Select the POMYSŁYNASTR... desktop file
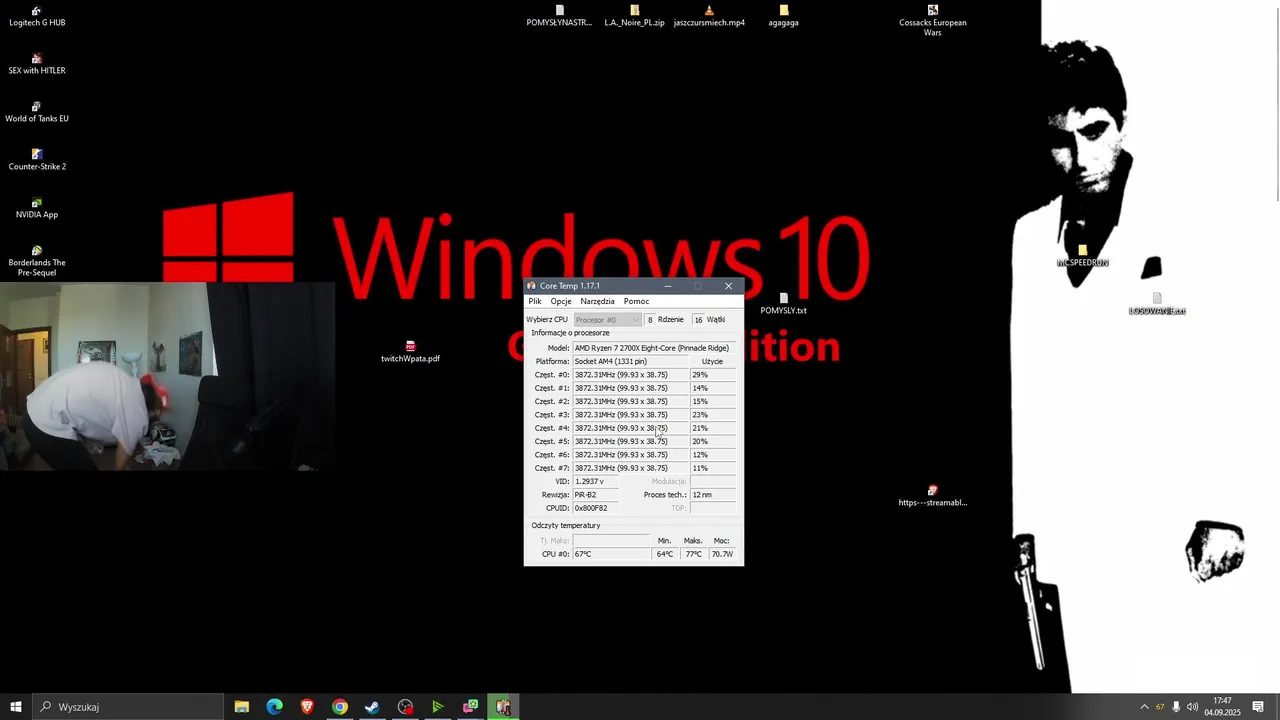The image size is (1280, 720). [559, 16]
